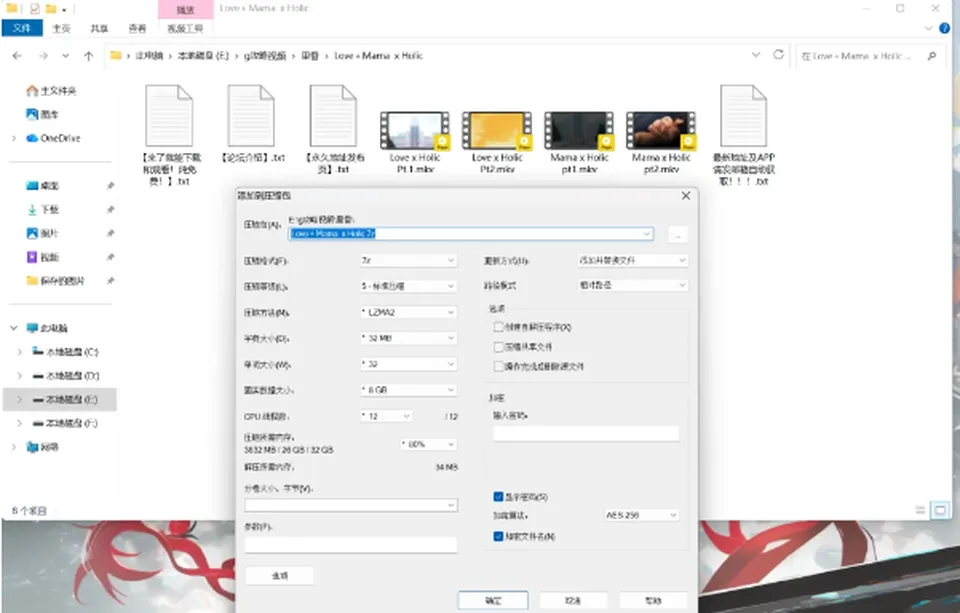Enable delete source files after compression
The image size is (960, 613).
click(498, 366)
